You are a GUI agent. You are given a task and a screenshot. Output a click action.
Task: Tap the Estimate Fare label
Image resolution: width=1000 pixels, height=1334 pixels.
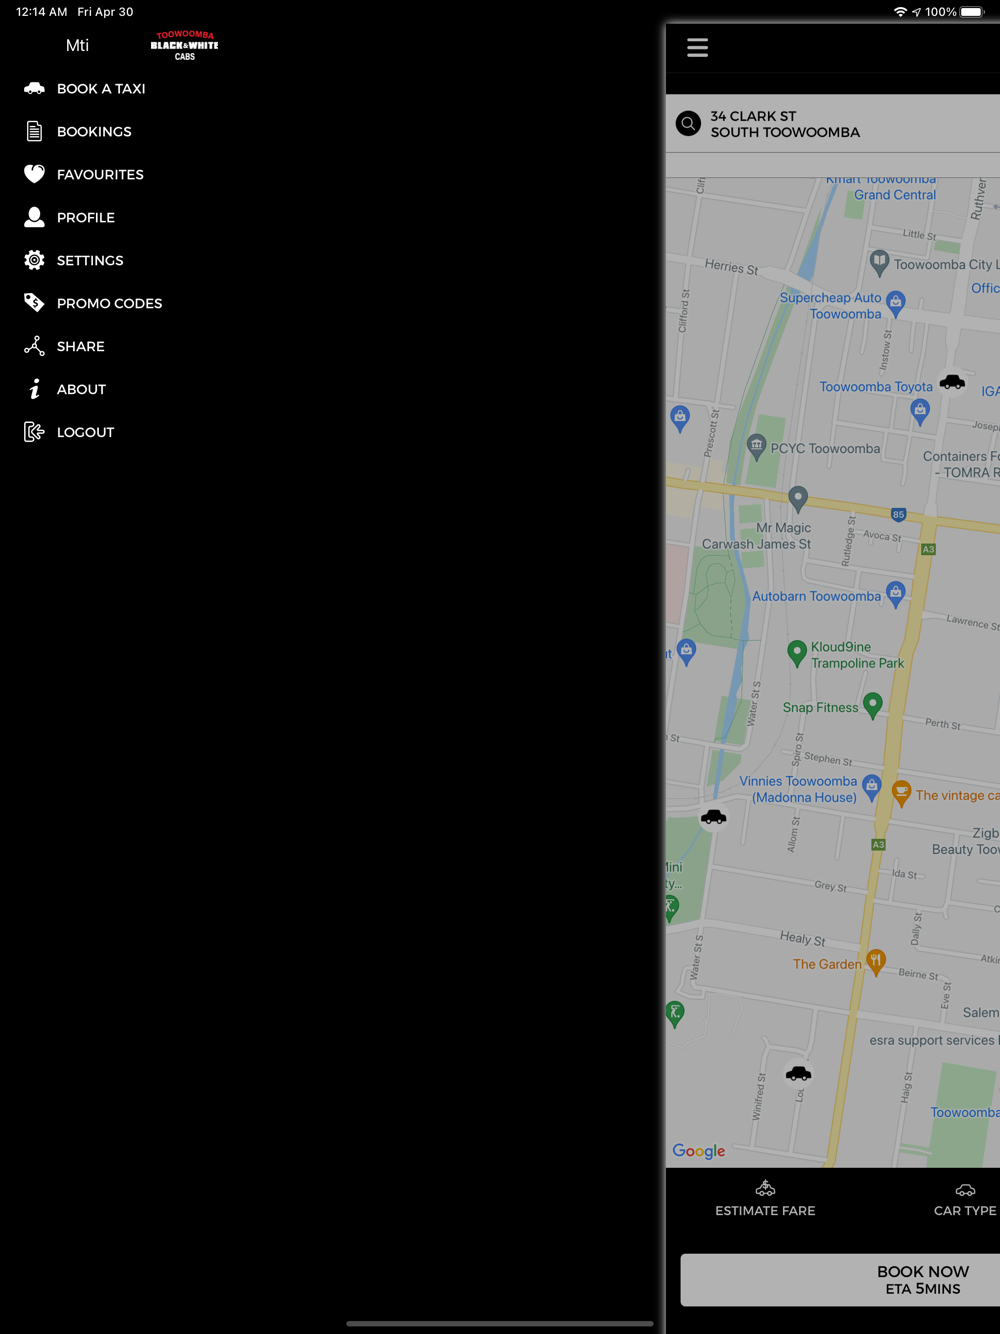coord(765,1211)
